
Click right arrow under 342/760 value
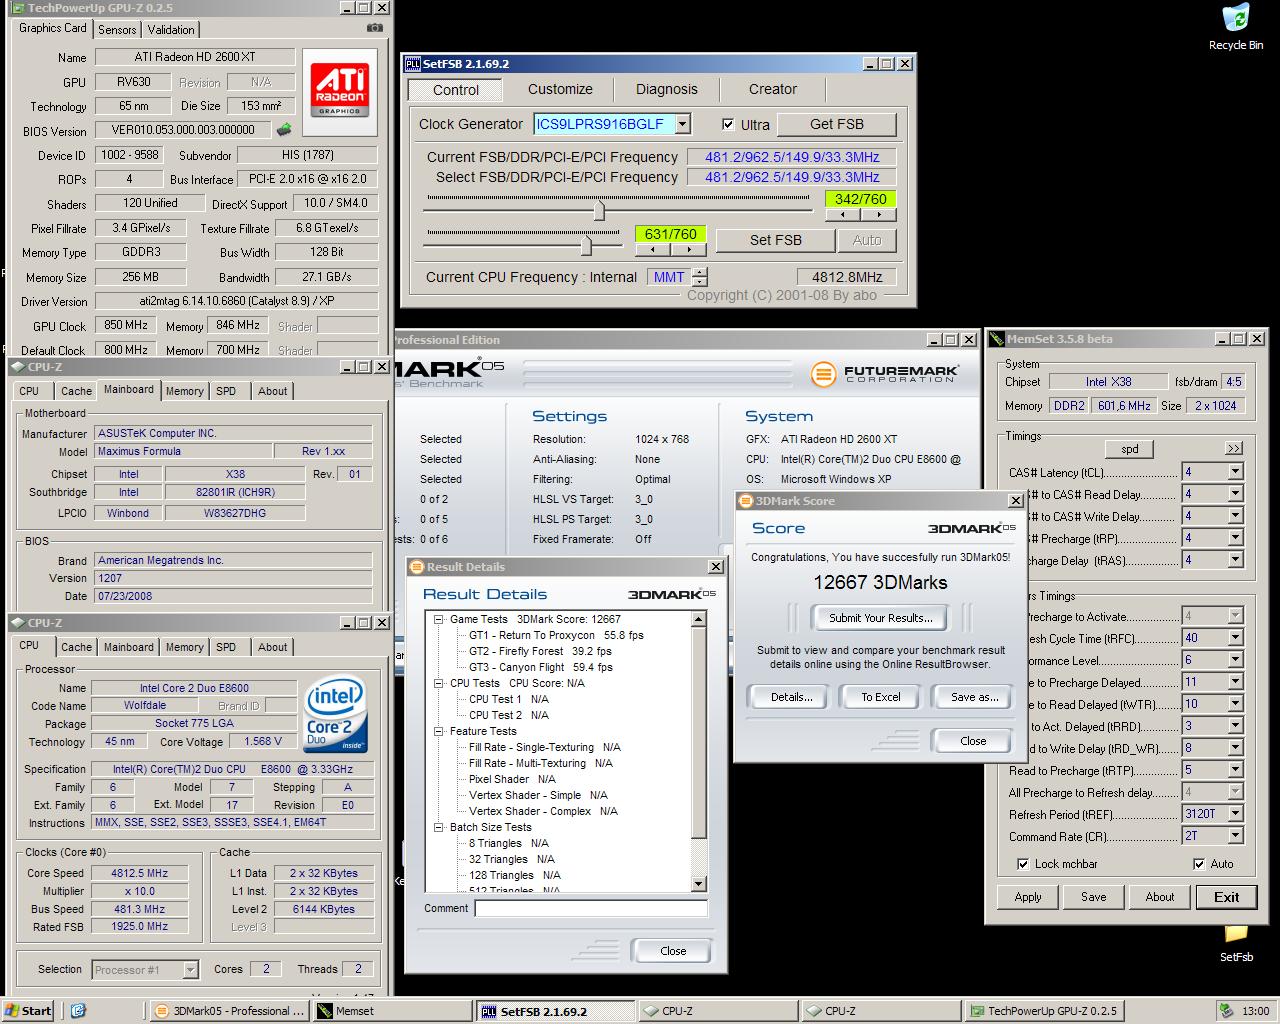click(877, 214)
